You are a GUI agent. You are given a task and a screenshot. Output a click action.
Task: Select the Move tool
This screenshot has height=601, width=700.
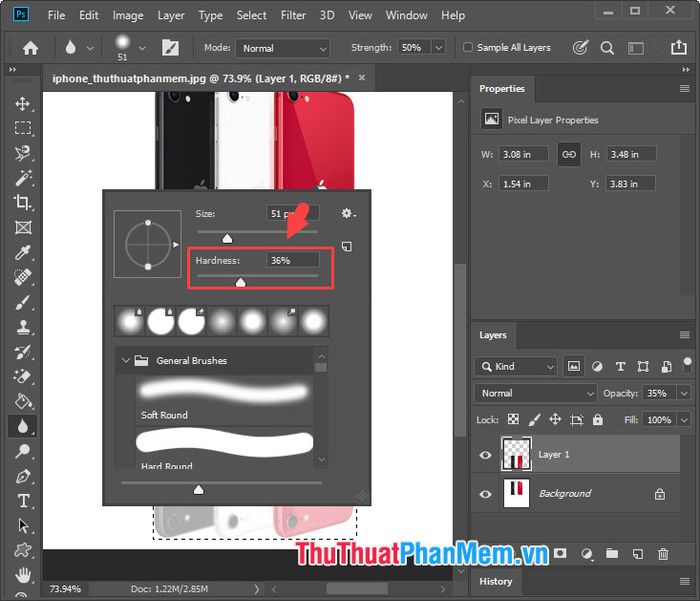(x=22, y=104)
